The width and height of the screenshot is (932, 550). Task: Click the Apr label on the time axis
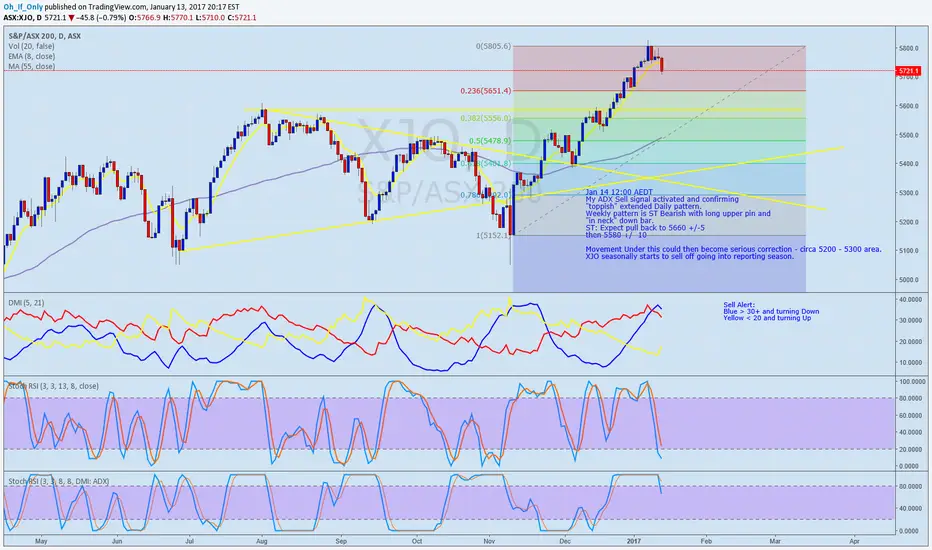point(855,542)
